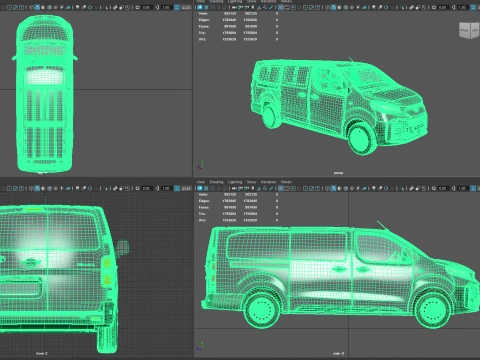This screenshot has width=480, height=360.
Task: Enable Wireframe display in the top view panel
Action: point(31,7)
